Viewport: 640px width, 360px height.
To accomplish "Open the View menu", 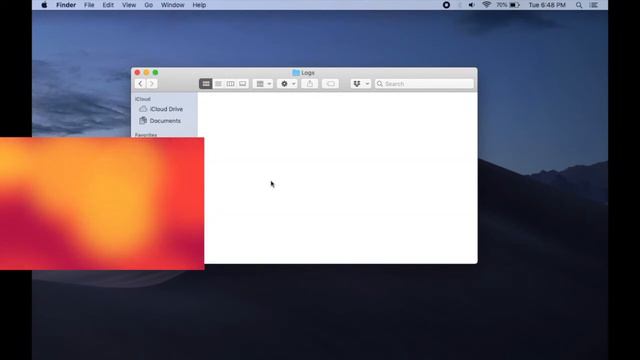I will 129,5.
